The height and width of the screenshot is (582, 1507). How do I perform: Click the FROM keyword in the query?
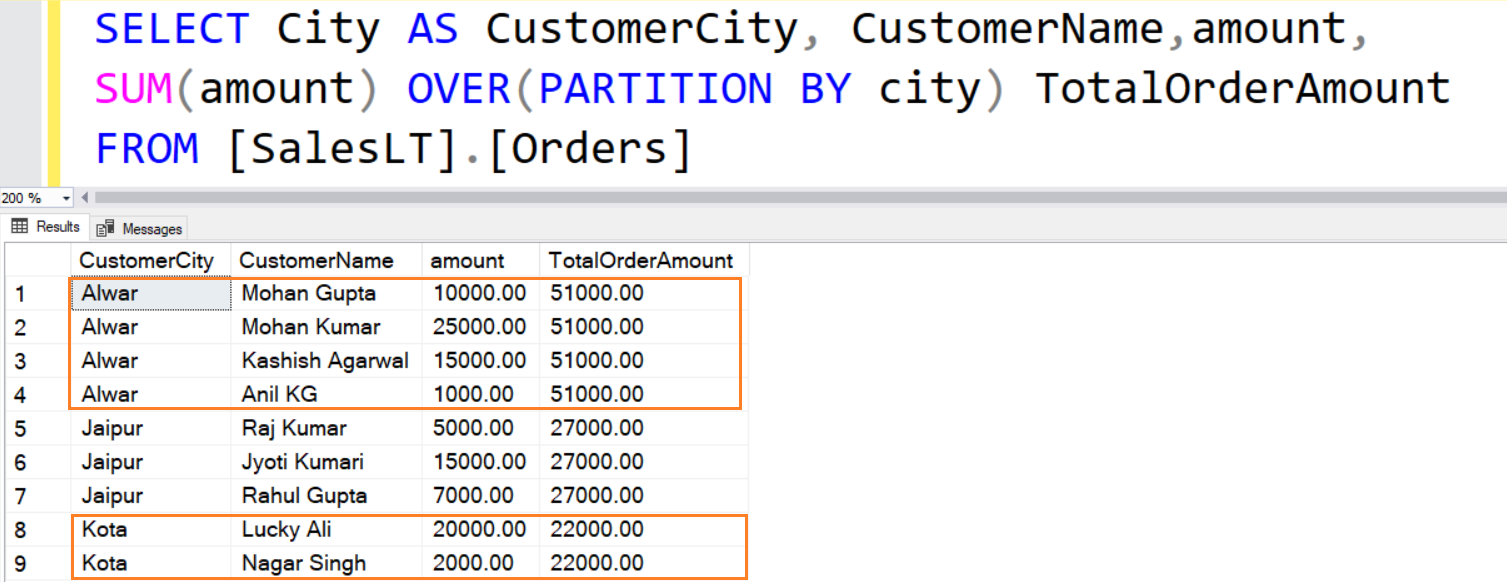point(147,149)
